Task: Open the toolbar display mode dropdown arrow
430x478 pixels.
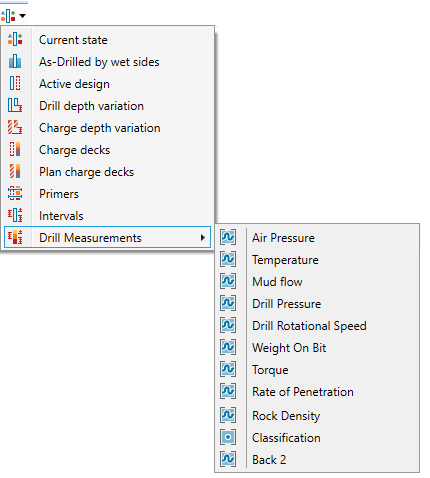Action: pyautogui.click(x=22, y=16)
